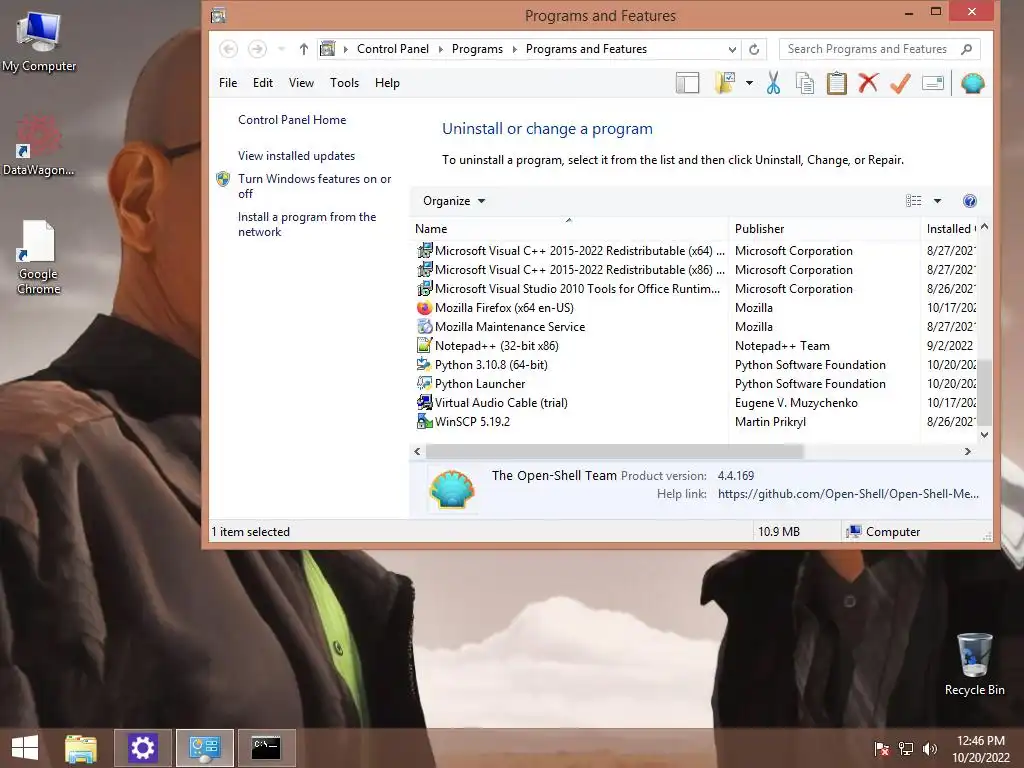This screenshot has width=1024, height=768.
Task: Click the Change your view icon
Action: (x=914, y=201)
